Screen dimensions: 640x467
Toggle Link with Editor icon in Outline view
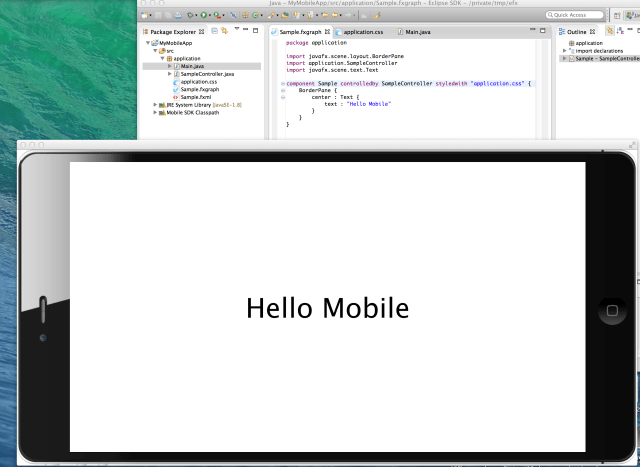[610, 30]
